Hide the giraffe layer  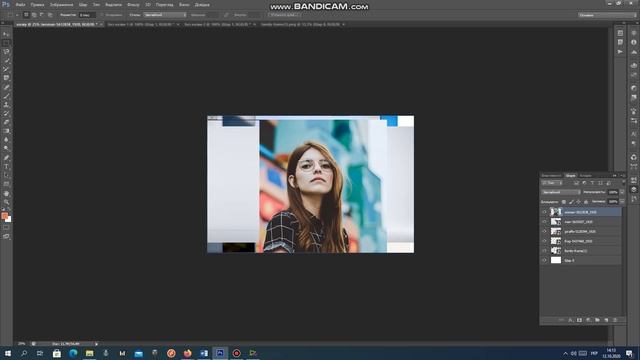click(x=544, y=231)
